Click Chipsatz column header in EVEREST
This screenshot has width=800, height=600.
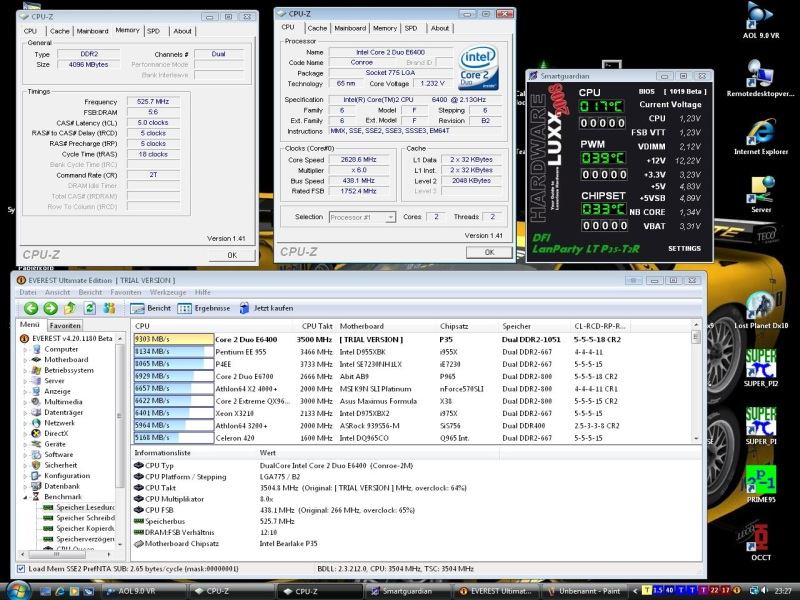467,326
